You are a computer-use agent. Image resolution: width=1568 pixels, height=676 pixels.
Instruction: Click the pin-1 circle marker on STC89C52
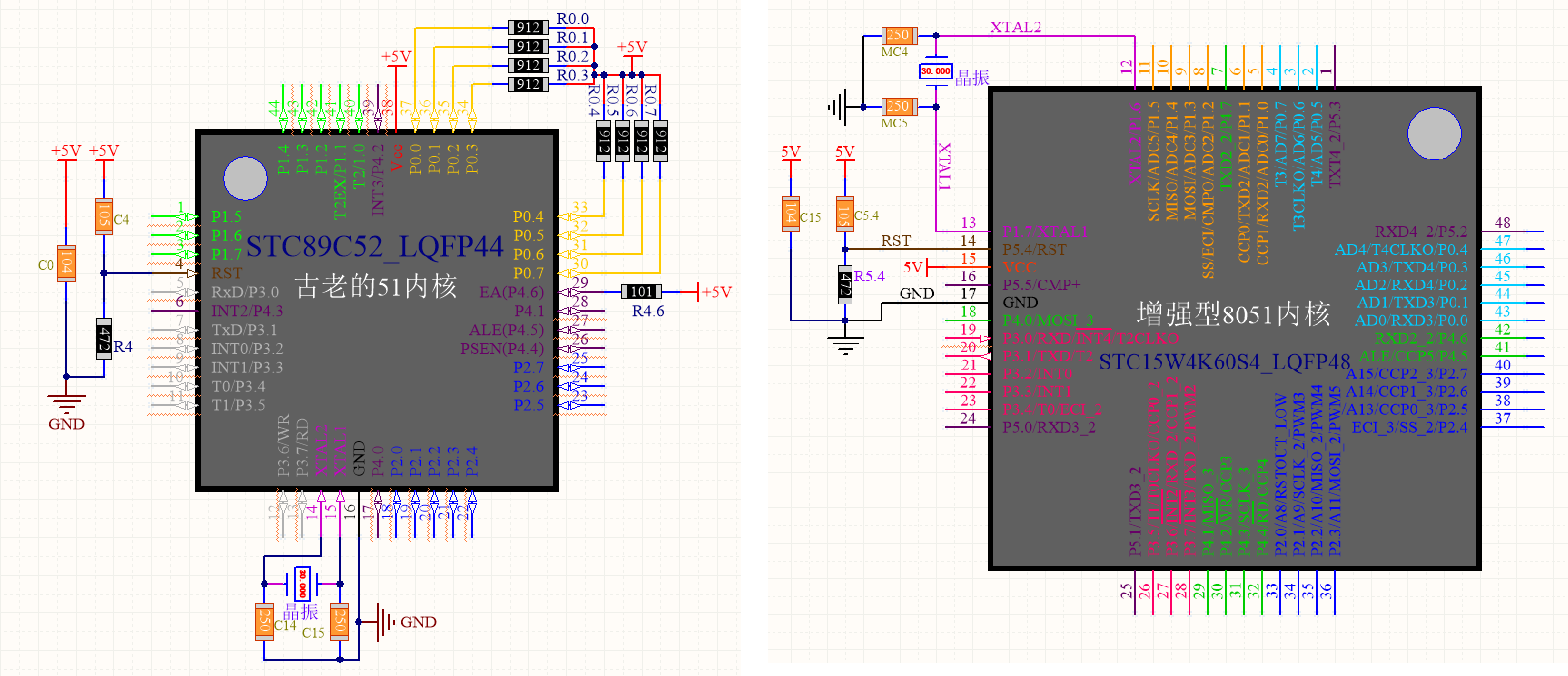tap(245, 178)
